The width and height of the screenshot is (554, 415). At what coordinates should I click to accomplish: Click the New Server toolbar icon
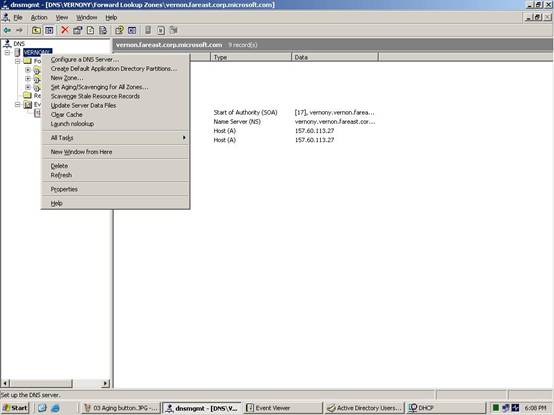tap(148, 30)
